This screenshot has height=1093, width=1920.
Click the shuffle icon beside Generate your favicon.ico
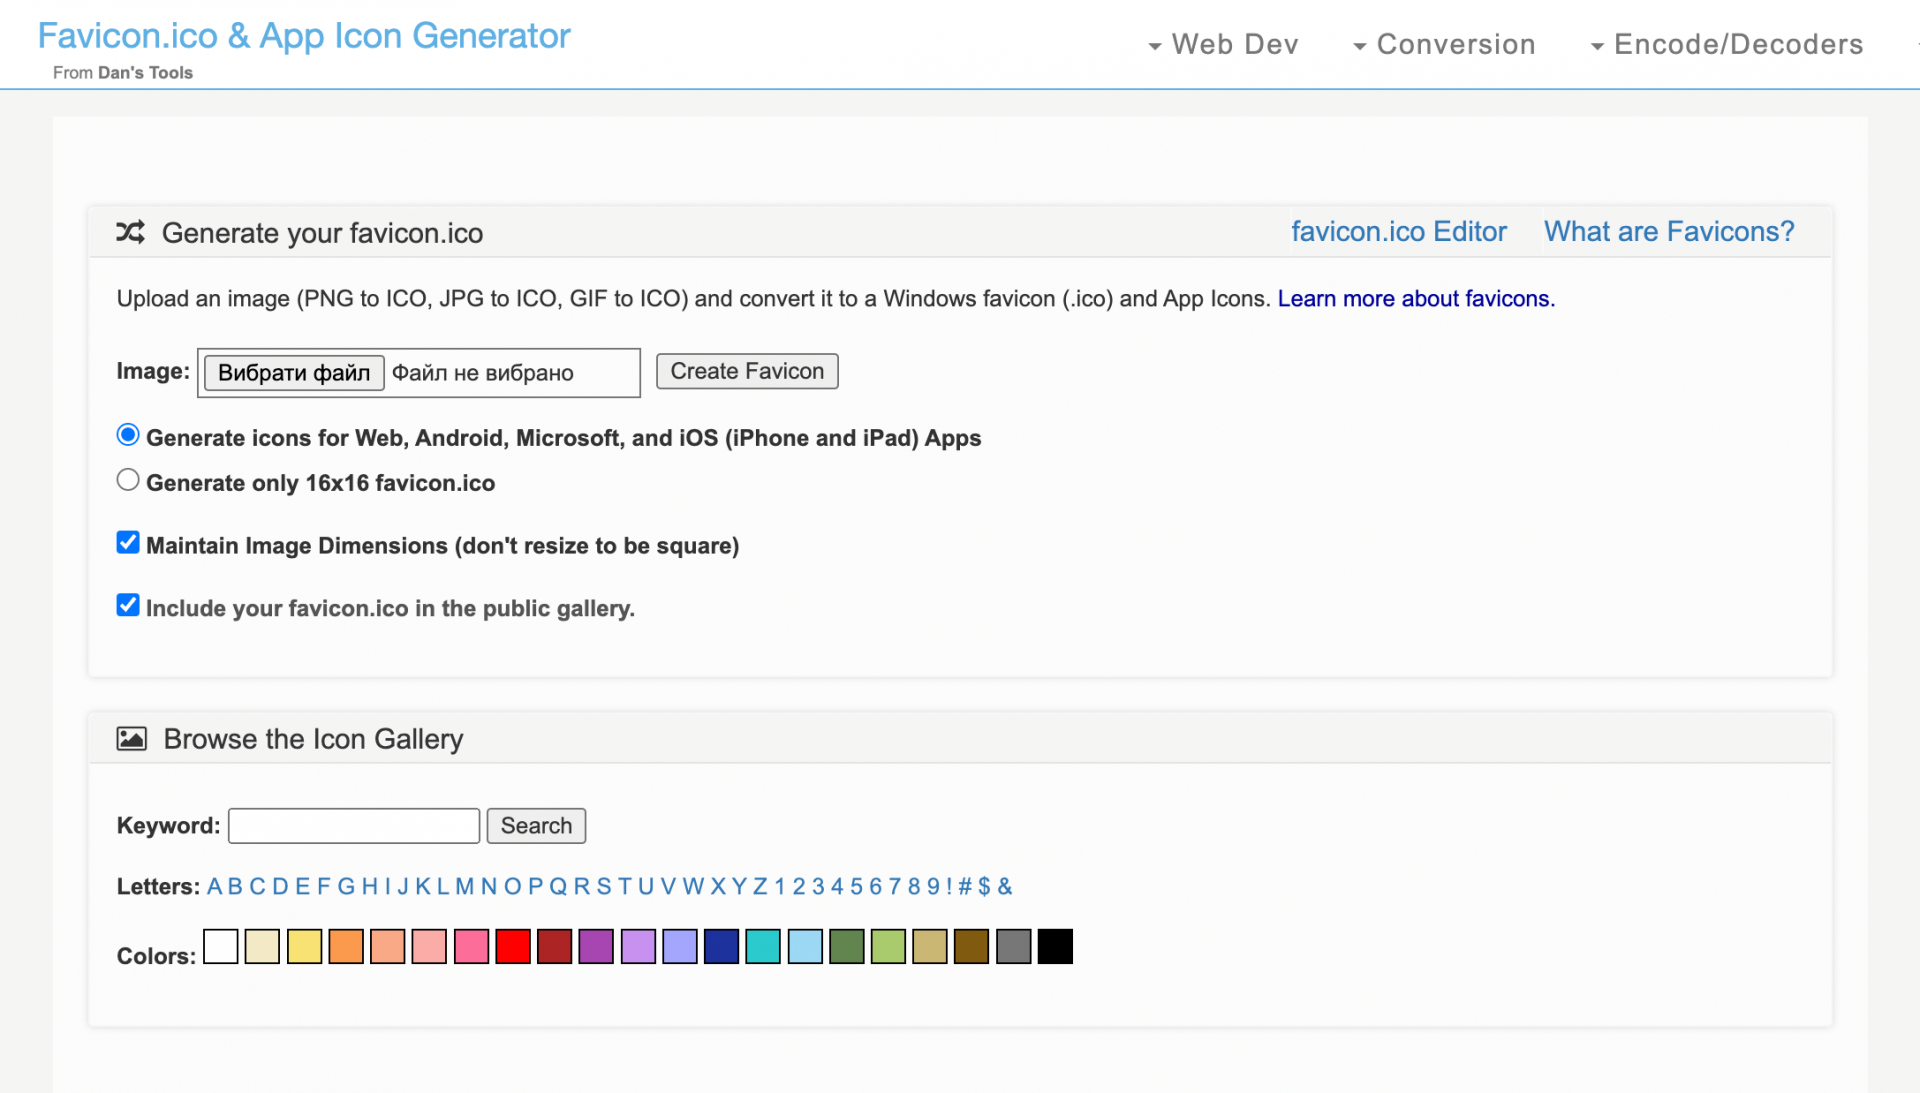coord(130,232)
